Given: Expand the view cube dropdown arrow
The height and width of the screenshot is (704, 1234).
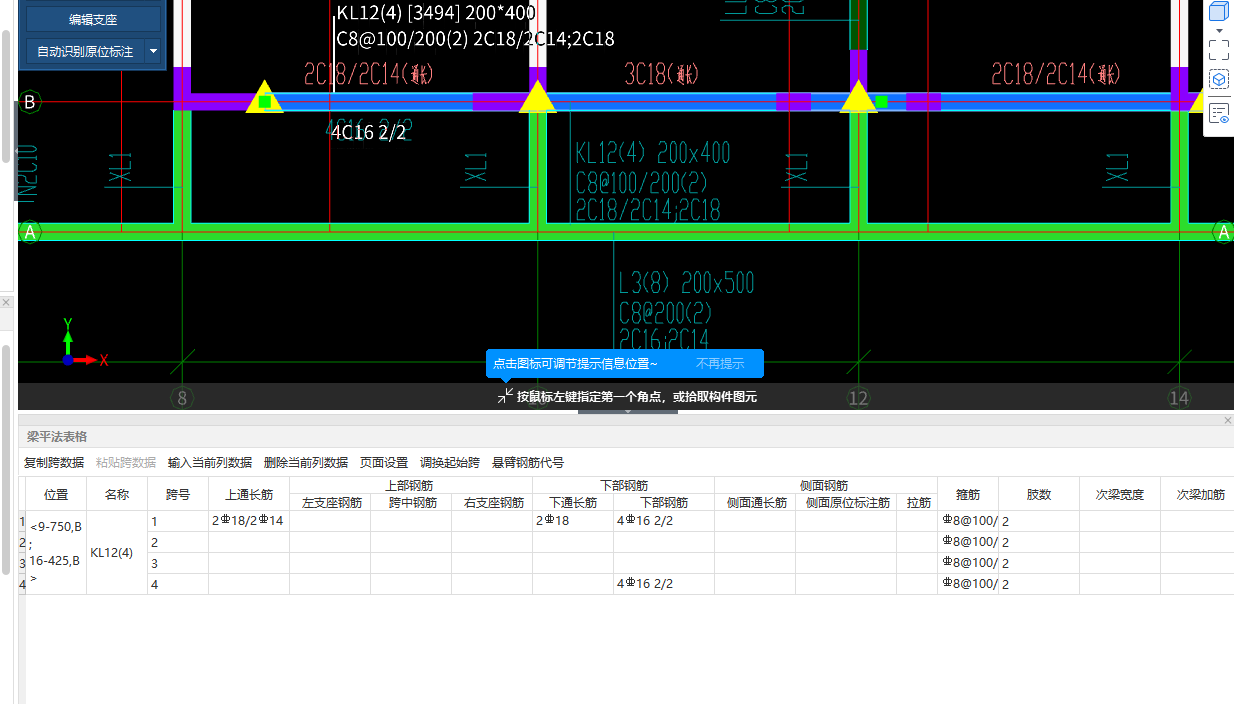Looking at the screenshot, I should (1218, 29).
